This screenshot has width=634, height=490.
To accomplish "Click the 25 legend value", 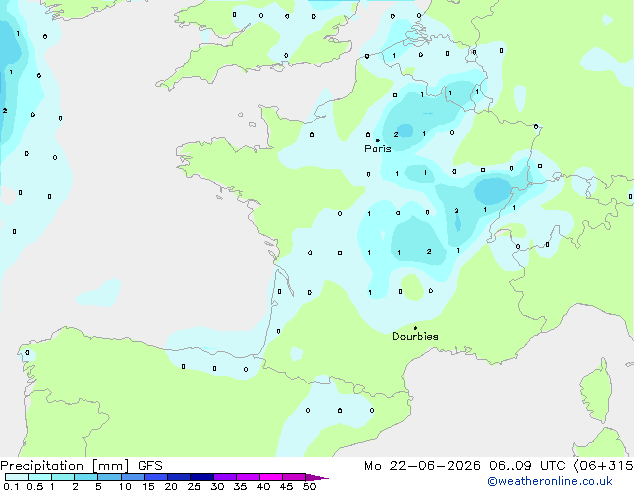I will [x=194, y=486].
